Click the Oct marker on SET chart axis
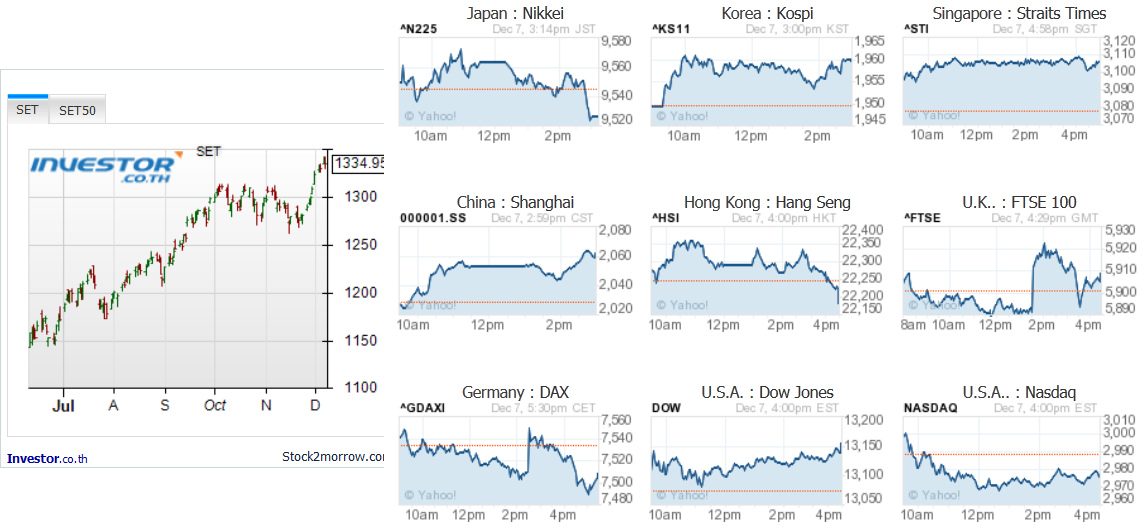The height and width of the screenshot is (528, 1146). [215, 404]
